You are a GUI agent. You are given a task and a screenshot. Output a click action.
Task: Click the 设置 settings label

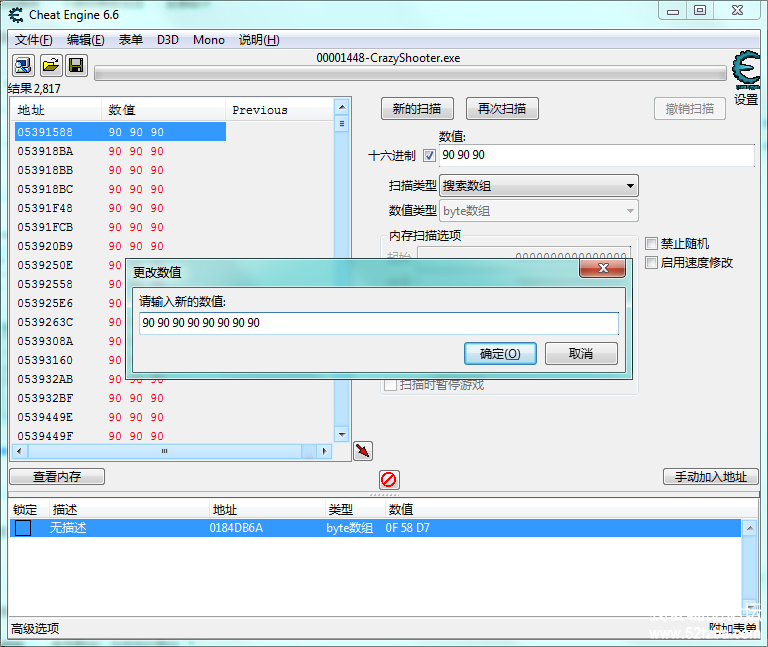tap(746, 99)
